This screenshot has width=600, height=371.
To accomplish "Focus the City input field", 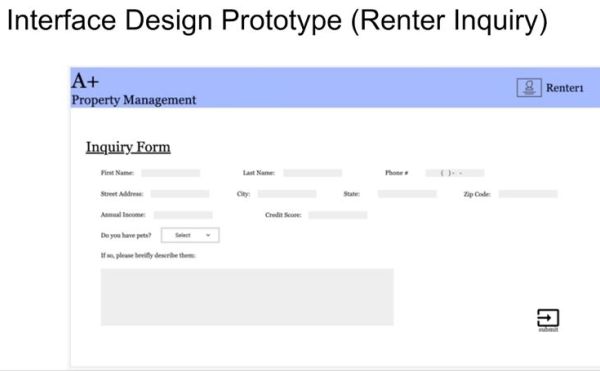I will click(x=287, y=194).
